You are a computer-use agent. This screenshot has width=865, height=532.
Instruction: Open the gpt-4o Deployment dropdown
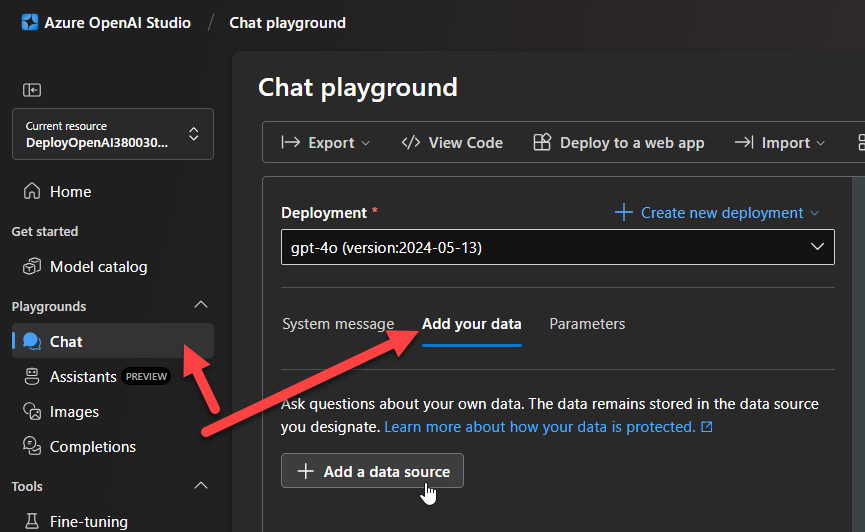[558, 247]
